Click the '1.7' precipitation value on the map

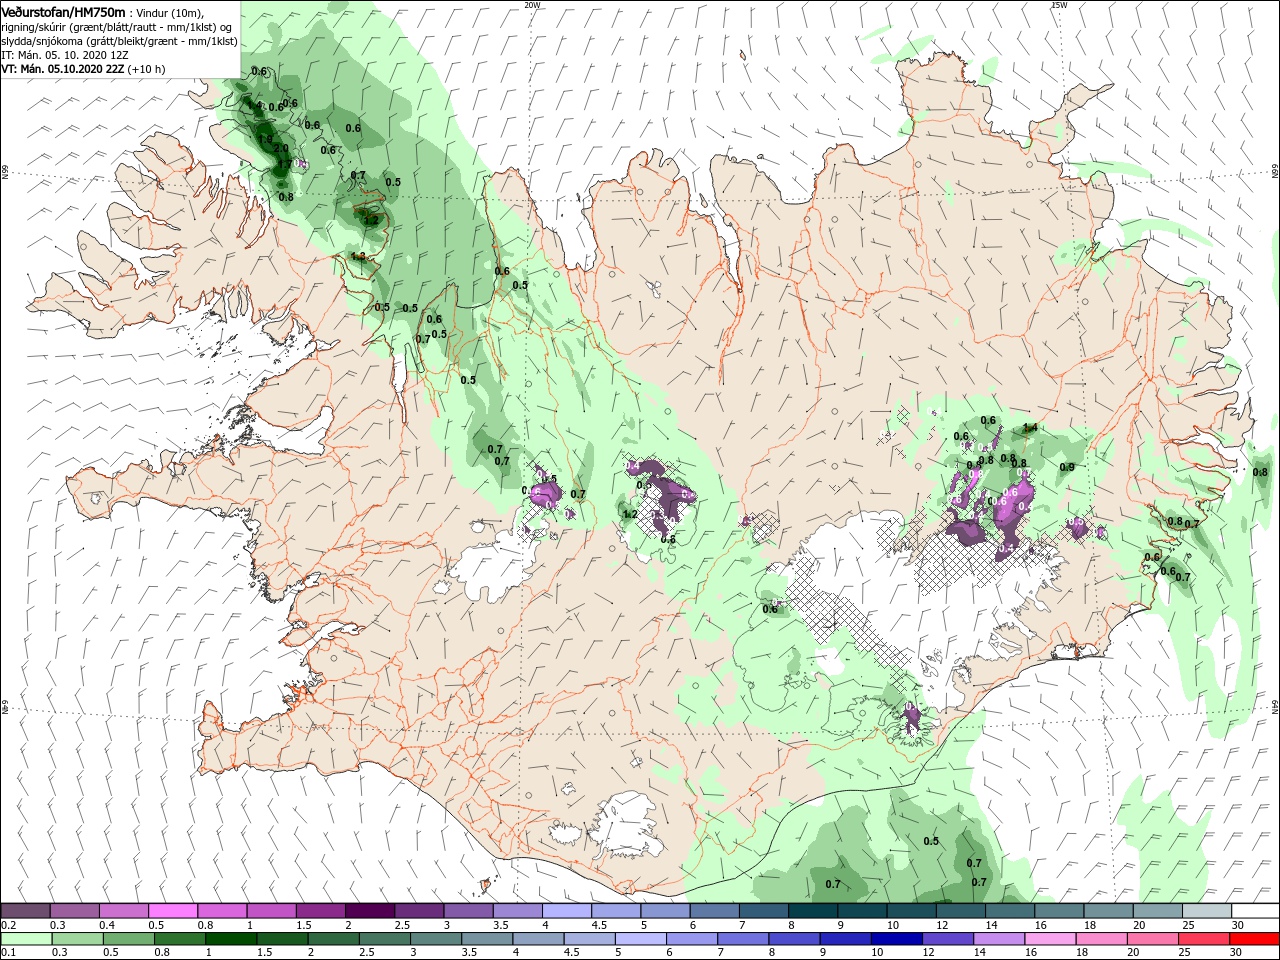click(x=285, y=164)
